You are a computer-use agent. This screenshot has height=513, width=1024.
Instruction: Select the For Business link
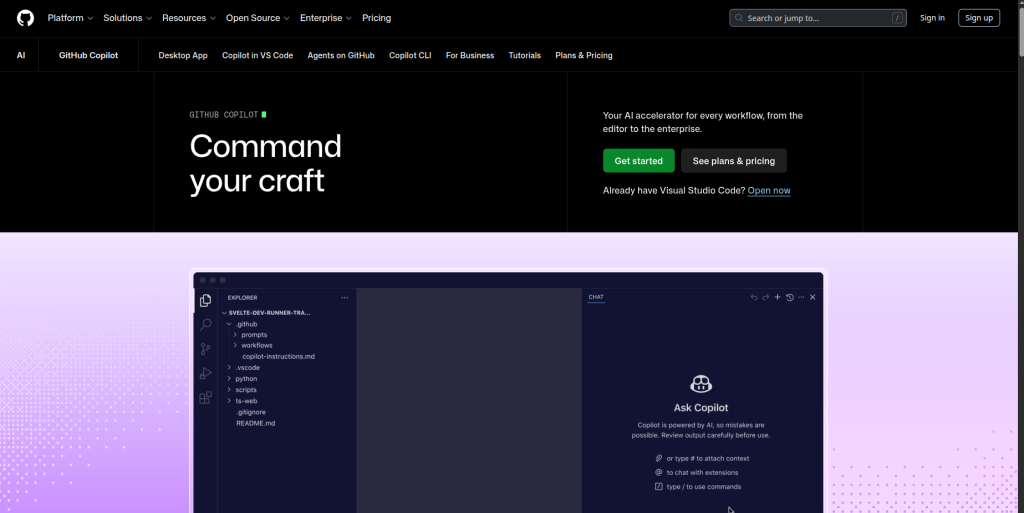tap(470, 55)
